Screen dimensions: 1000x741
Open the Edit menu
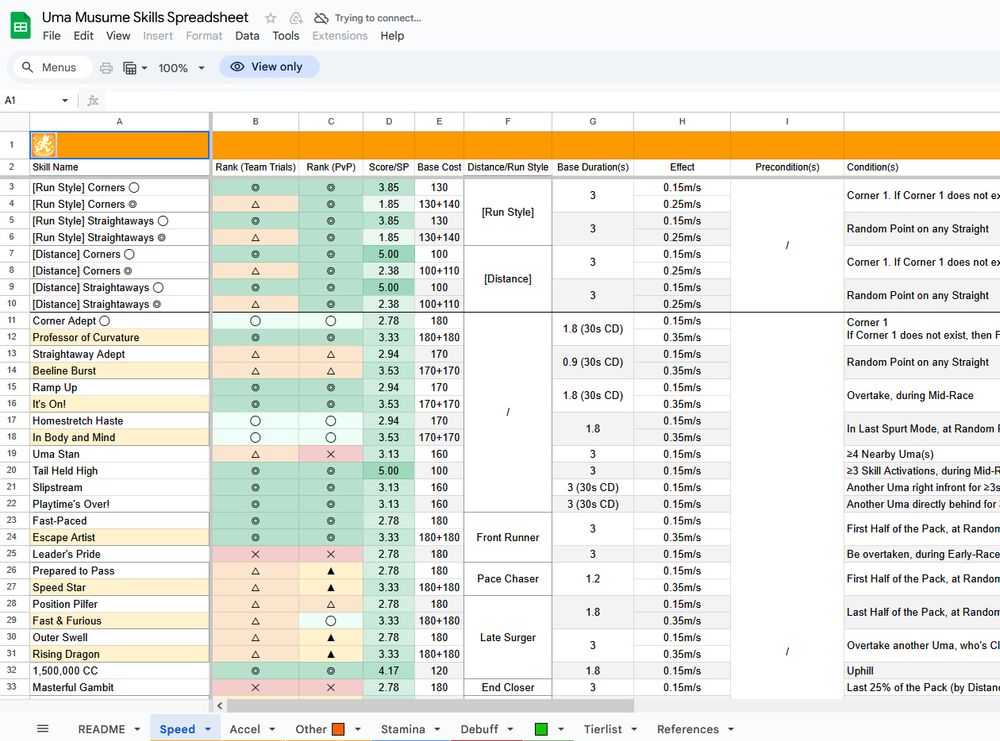pos(84,36)
